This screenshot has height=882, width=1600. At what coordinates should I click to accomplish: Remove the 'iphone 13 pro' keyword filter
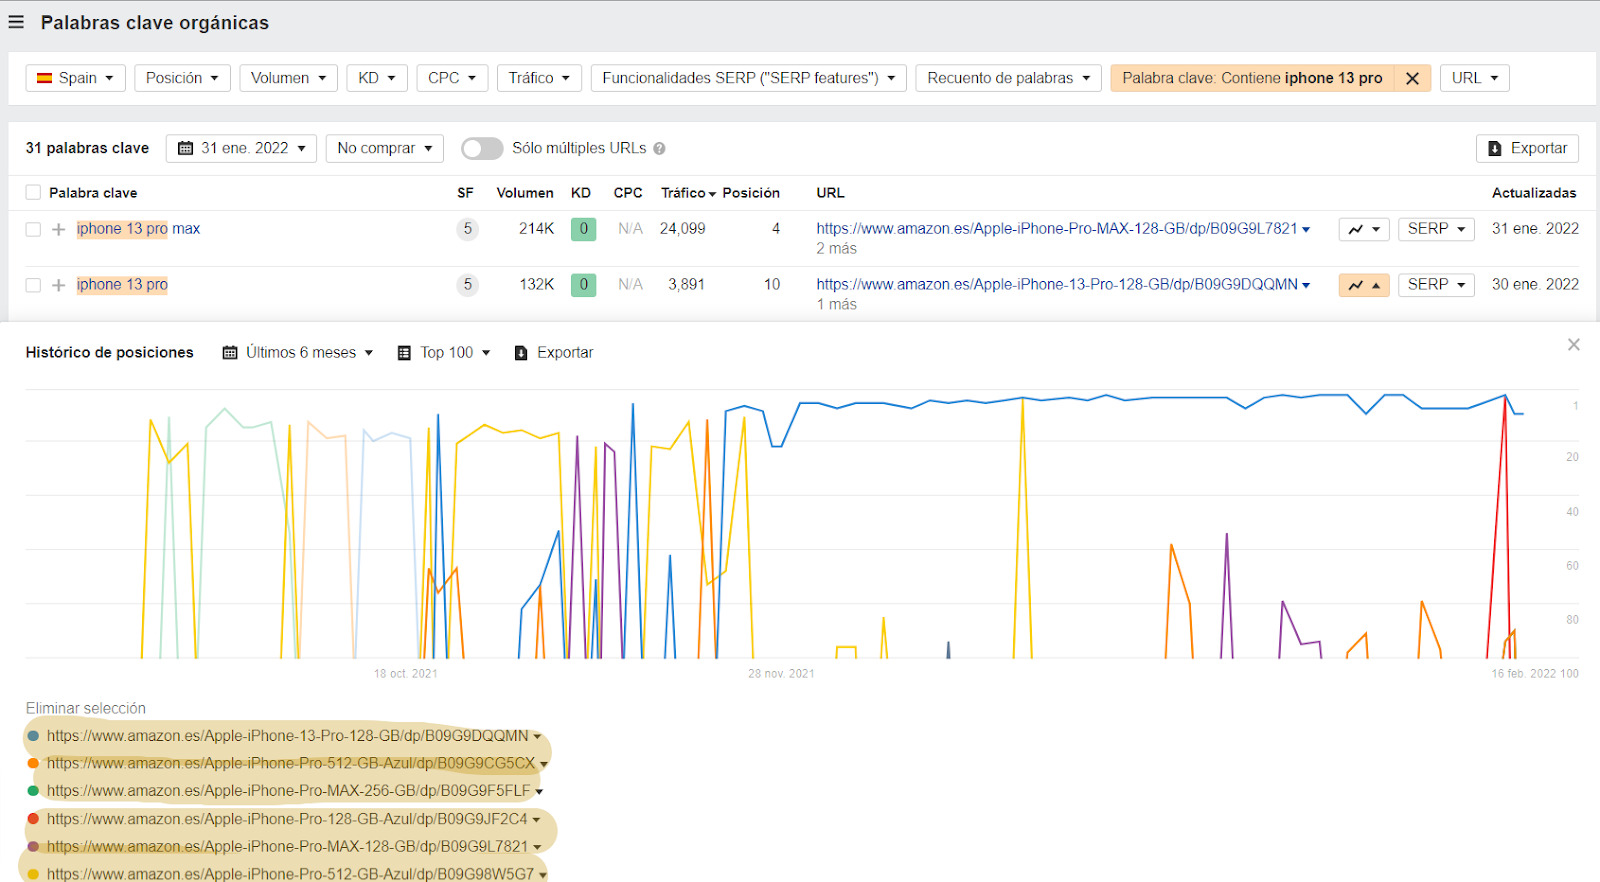(1412, 78)
